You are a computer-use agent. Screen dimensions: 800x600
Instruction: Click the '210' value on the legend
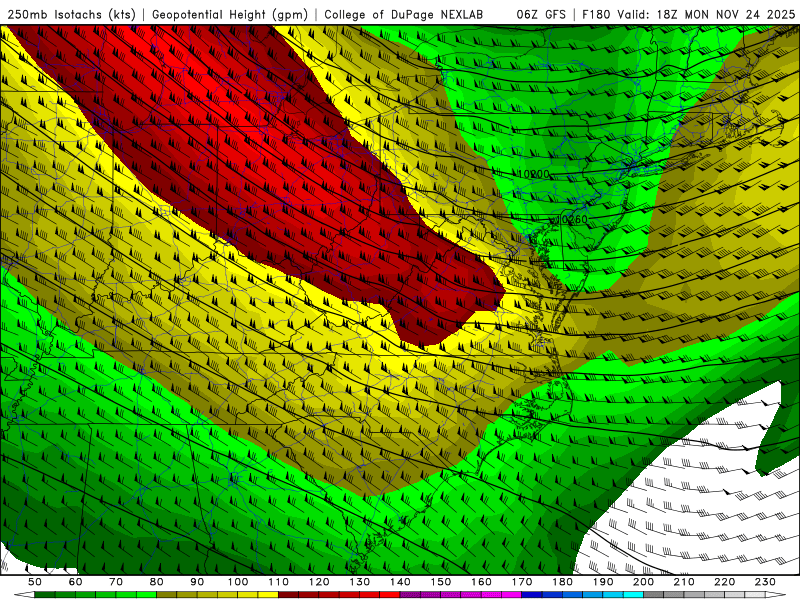(684, 582)
